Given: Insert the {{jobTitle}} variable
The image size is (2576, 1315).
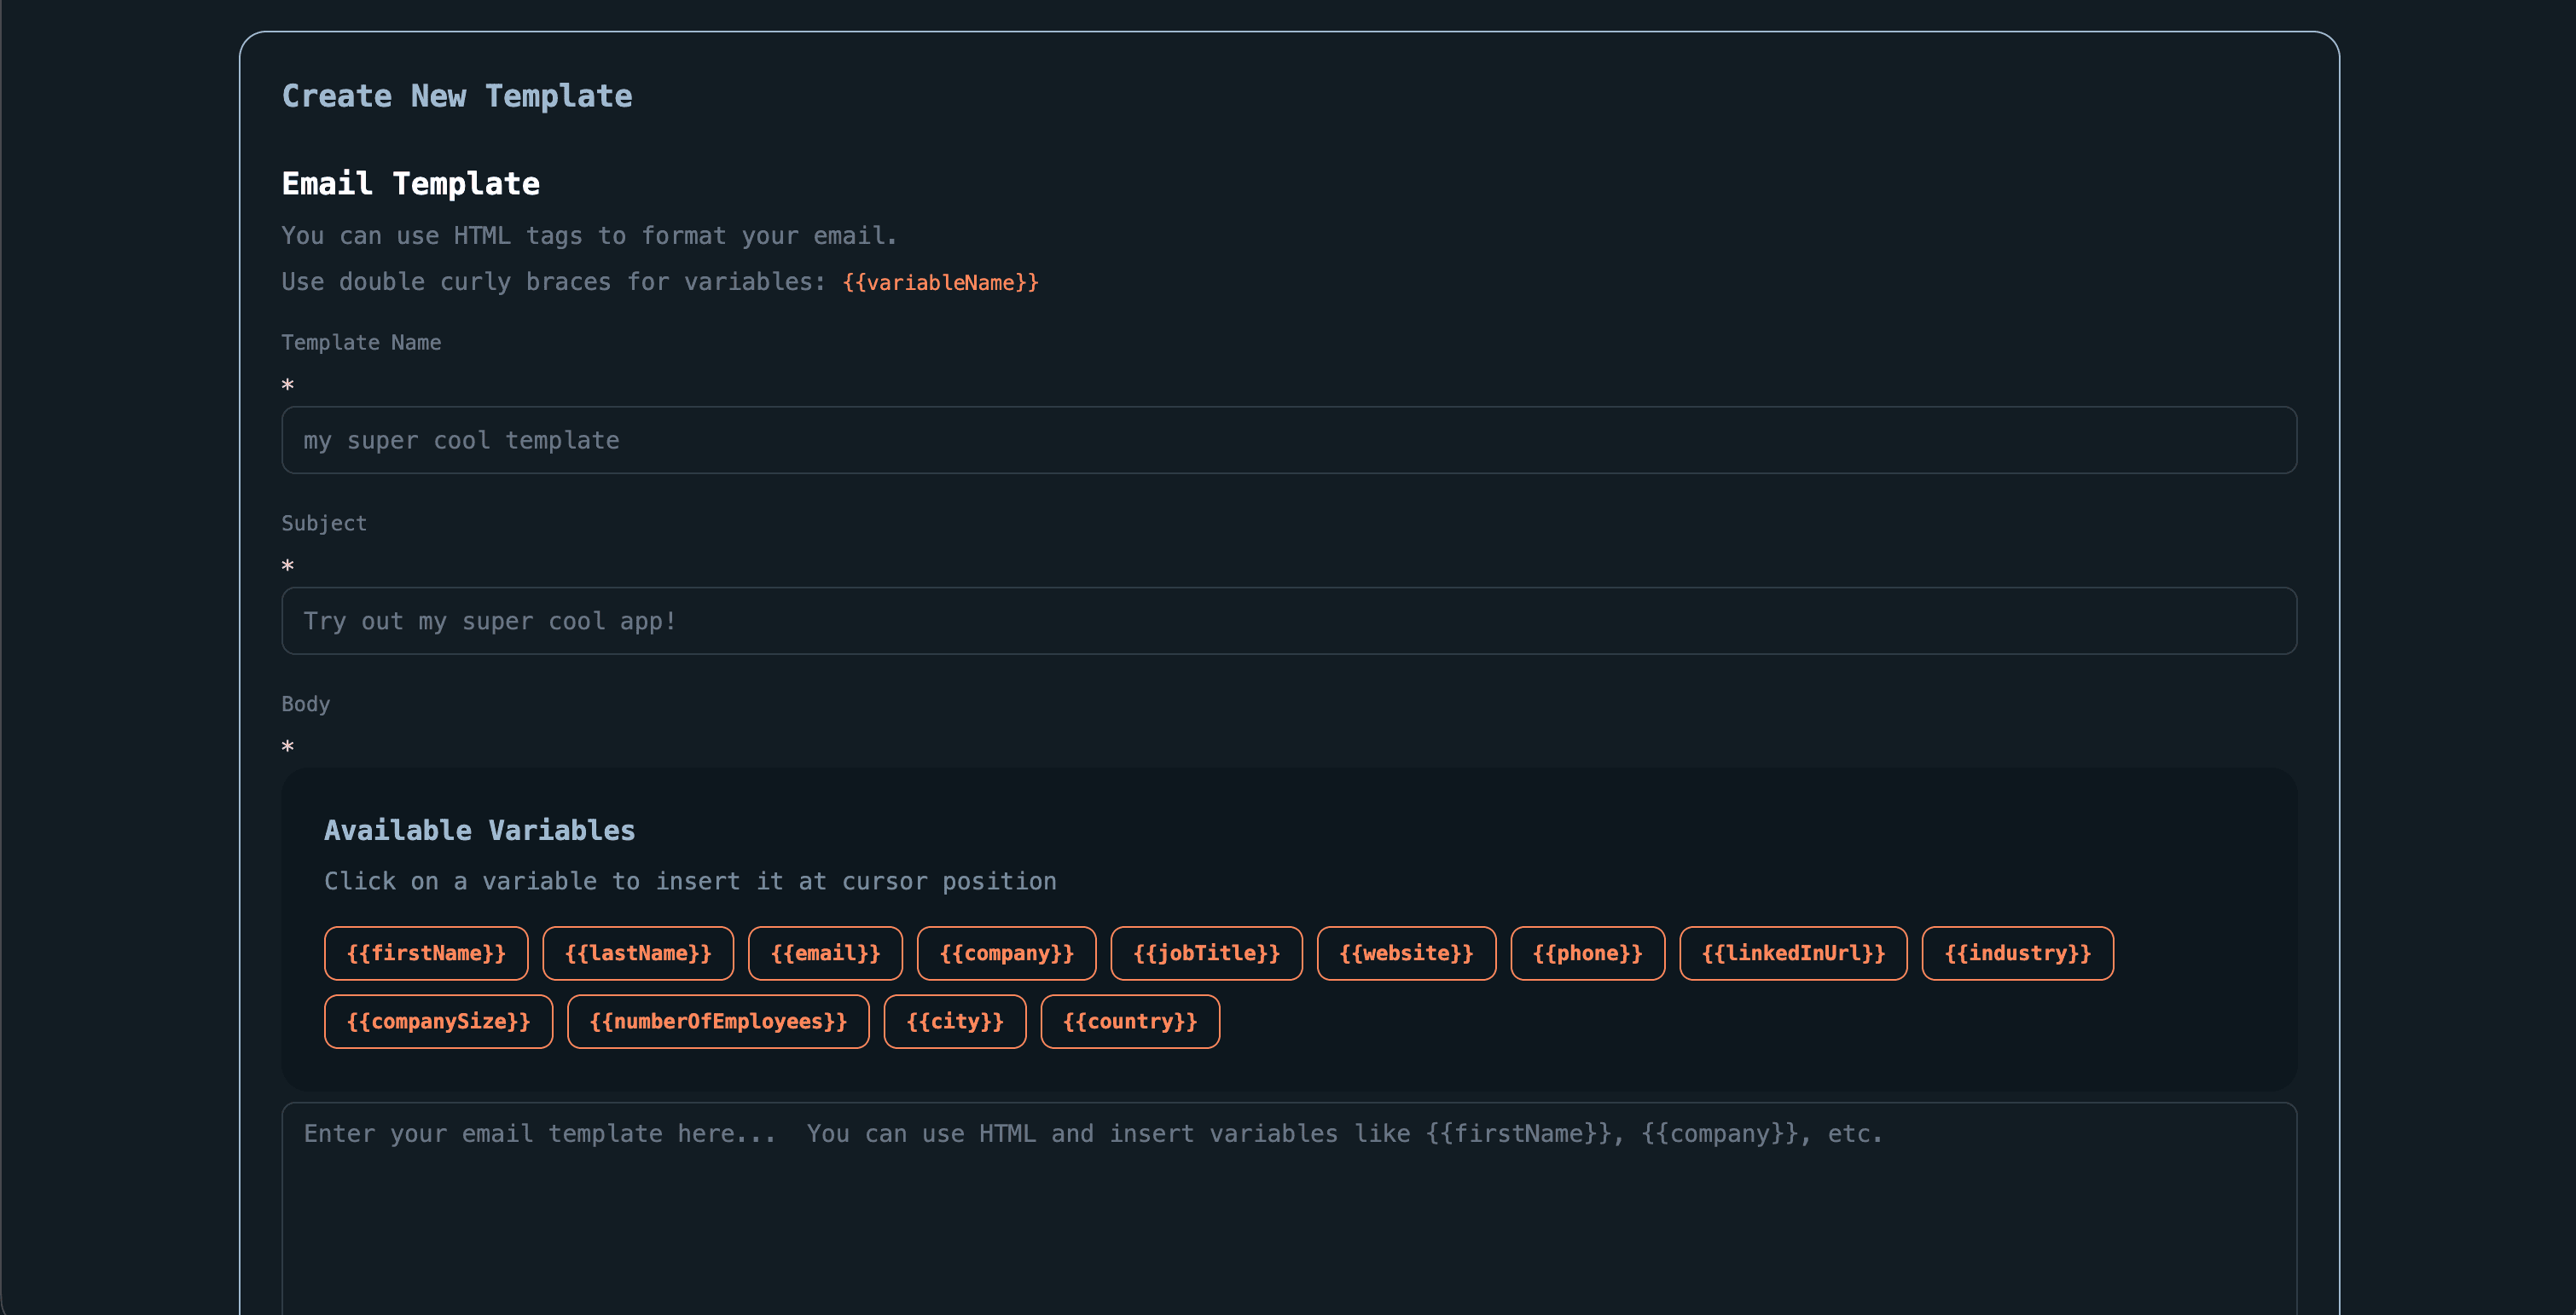Looking at the screenshot, I should (x=1206, y=953).
